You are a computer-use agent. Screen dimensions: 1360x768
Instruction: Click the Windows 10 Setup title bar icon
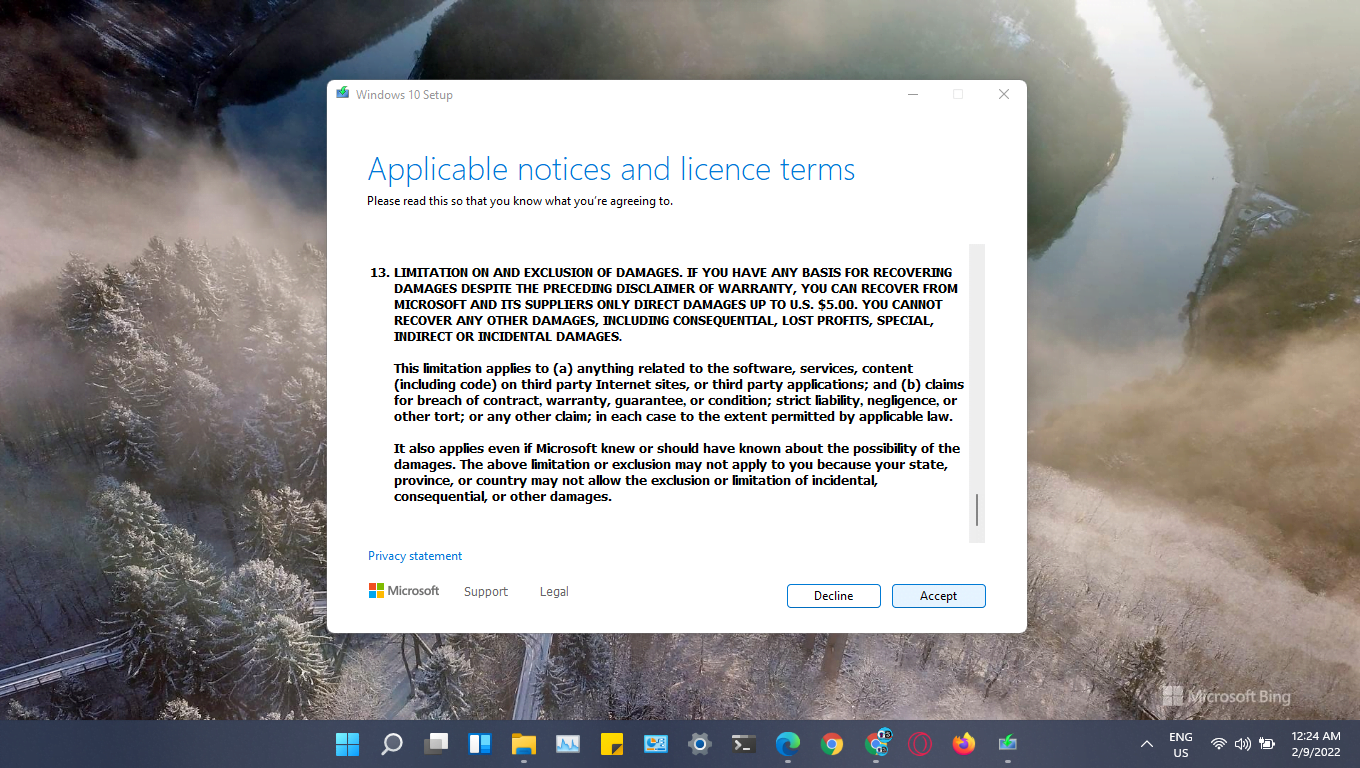(342, 94)
